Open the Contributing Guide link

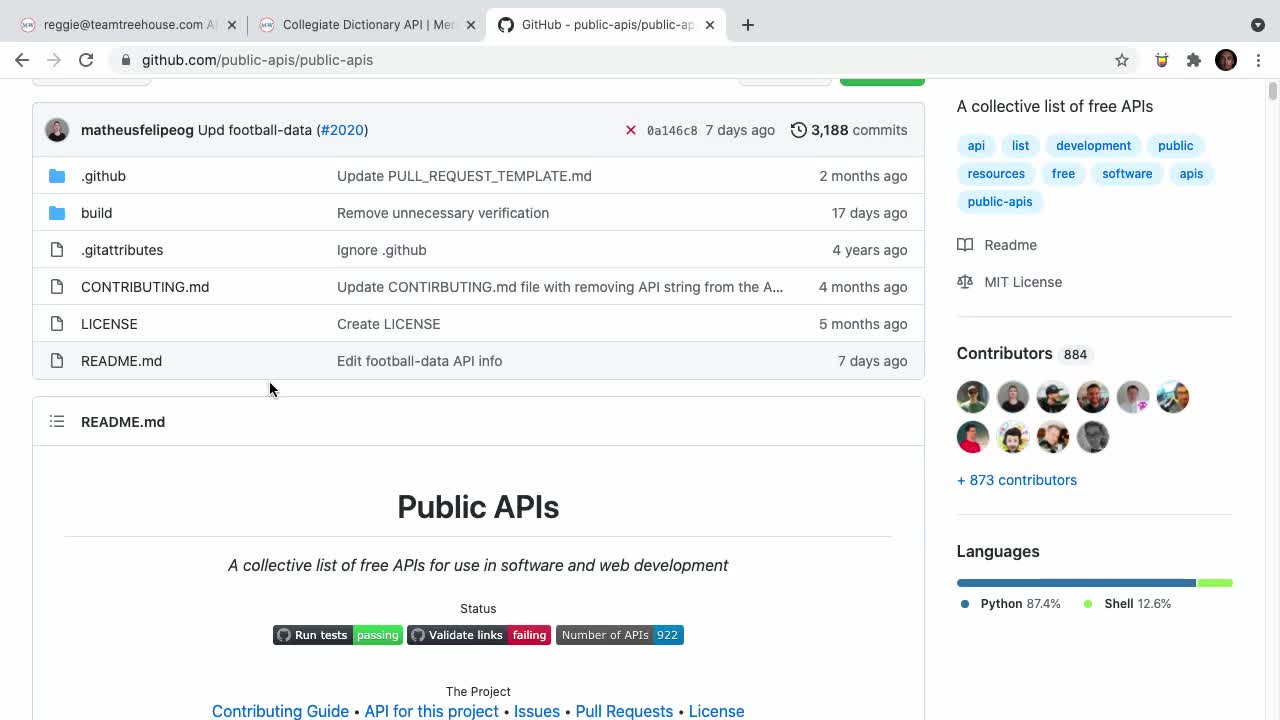pos(280,711)
